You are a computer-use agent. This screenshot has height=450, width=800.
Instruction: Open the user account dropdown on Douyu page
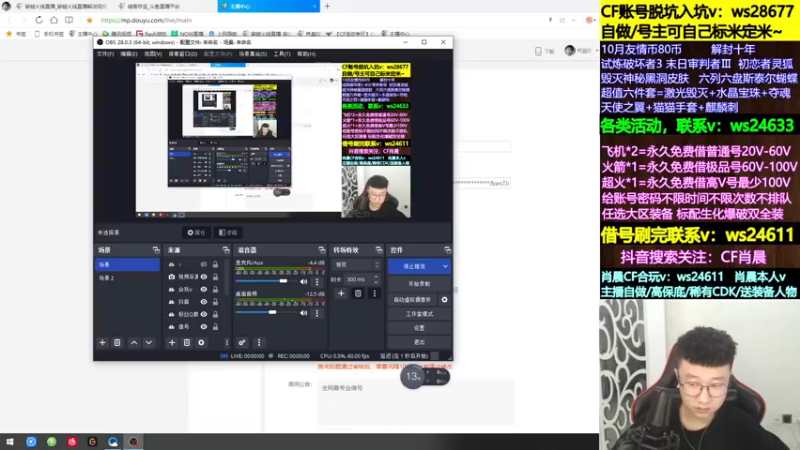tap(582, 51)
